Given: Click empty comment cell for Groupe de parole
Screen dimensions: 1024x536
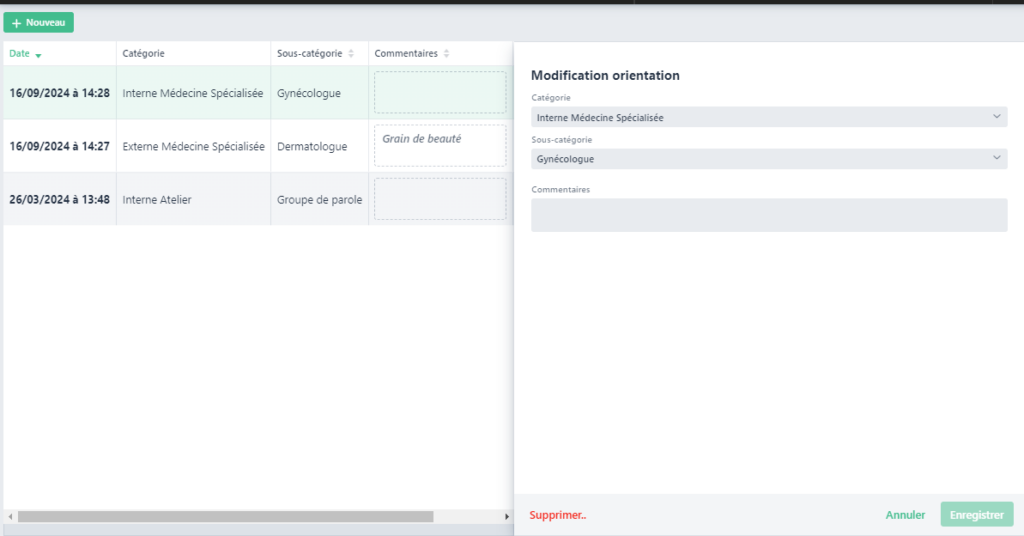Looking at the screenshot, I should 440,198.
